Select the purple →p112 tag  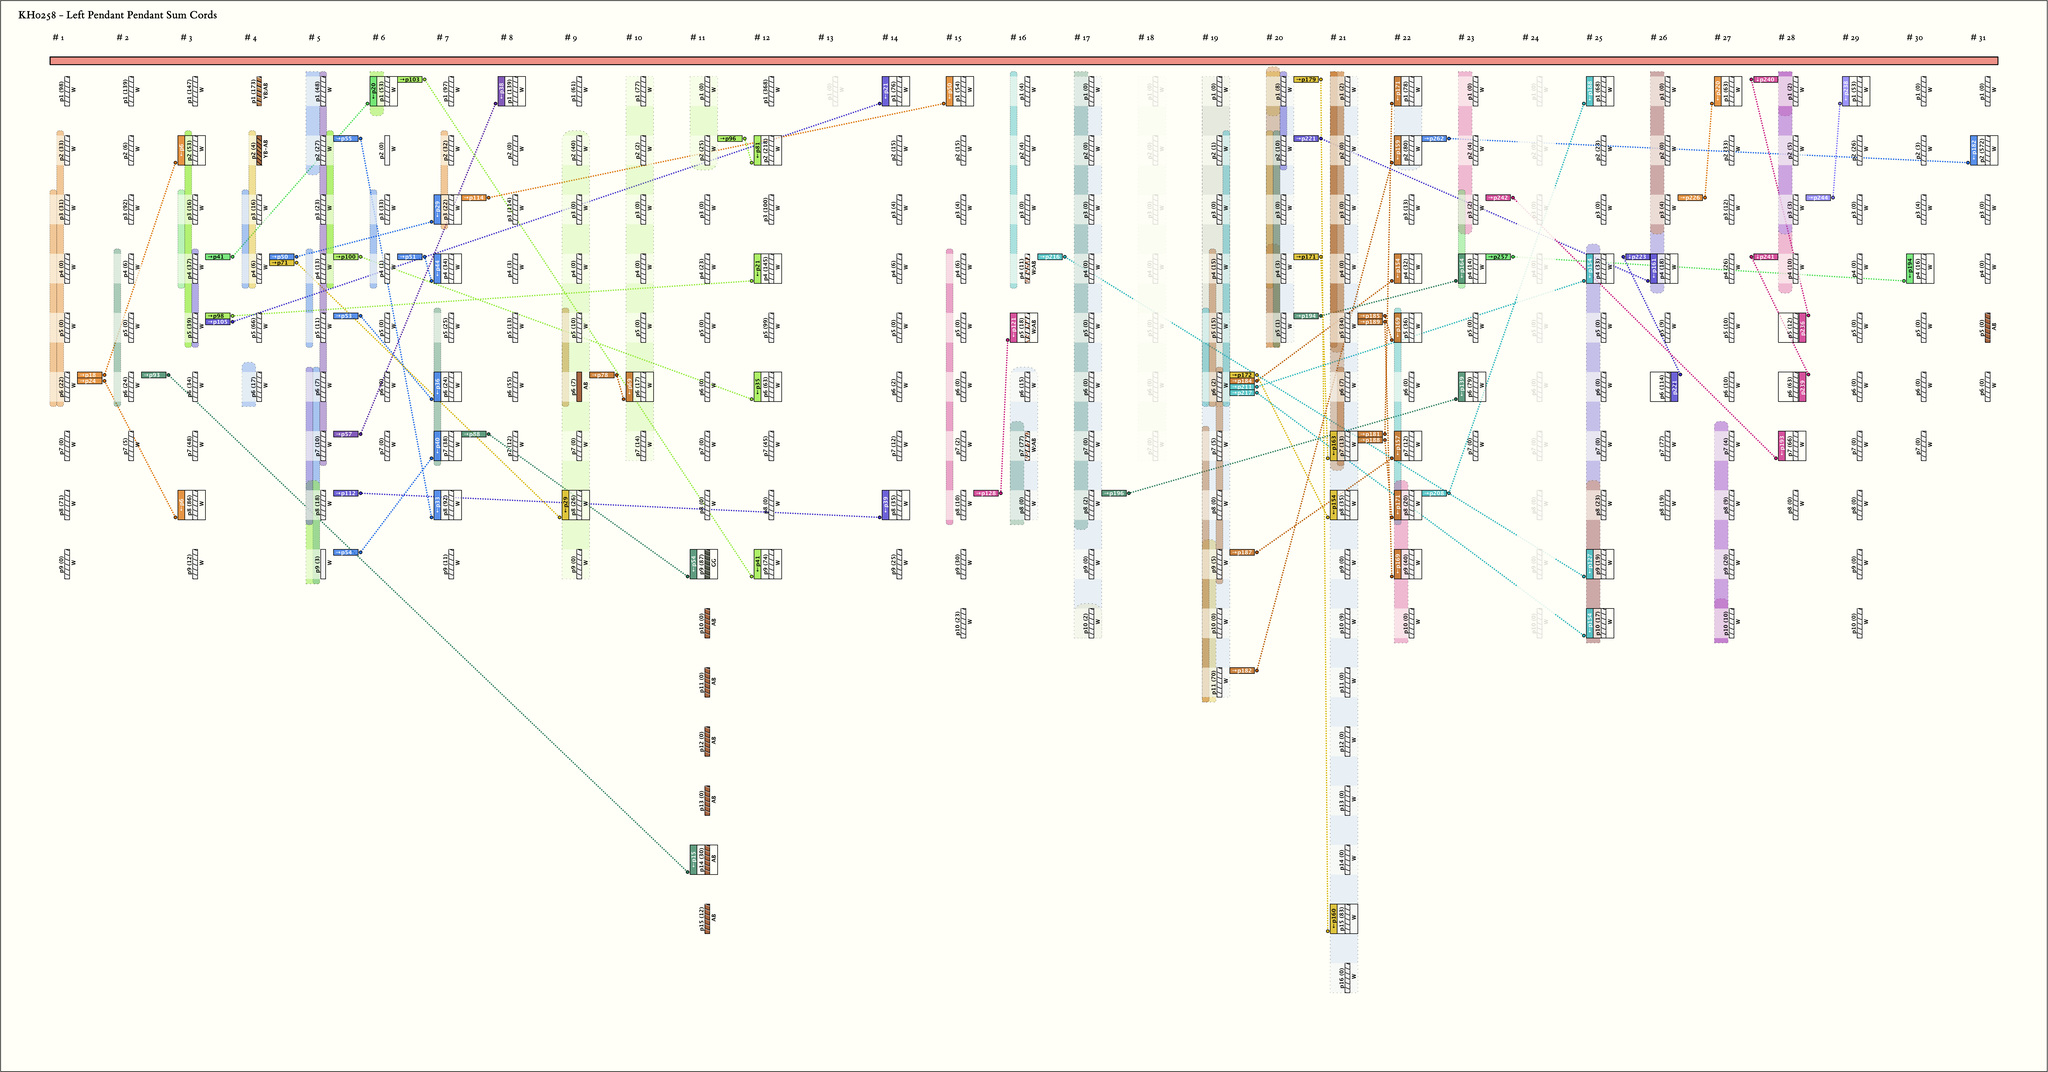[x=346, y=493]
